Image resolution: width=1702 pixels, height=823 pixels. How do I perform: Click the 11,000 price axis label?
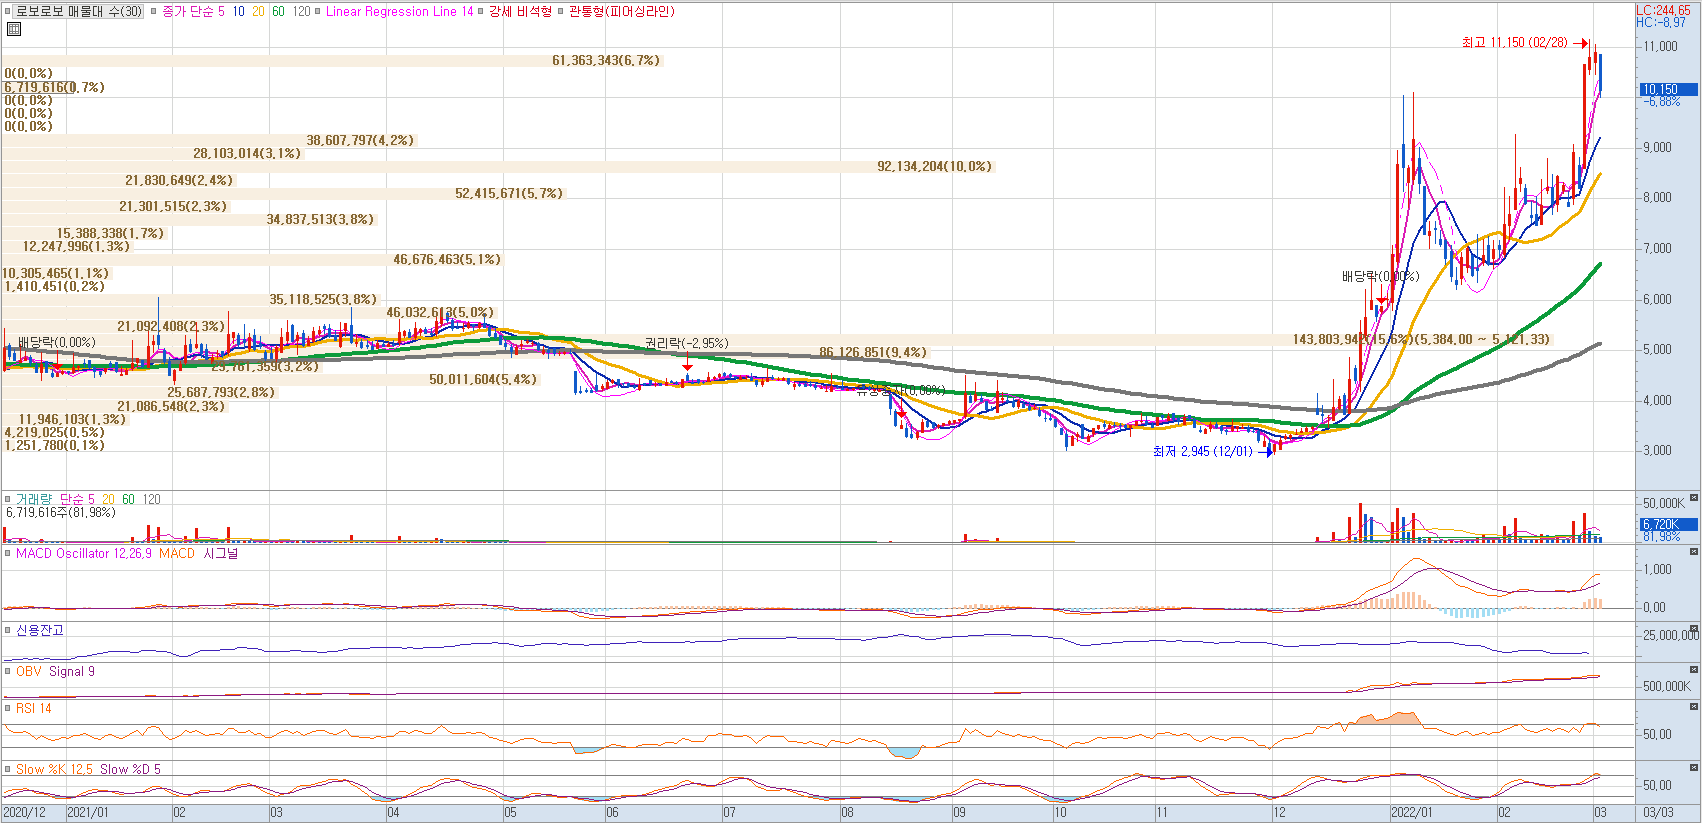[1660, 46]
